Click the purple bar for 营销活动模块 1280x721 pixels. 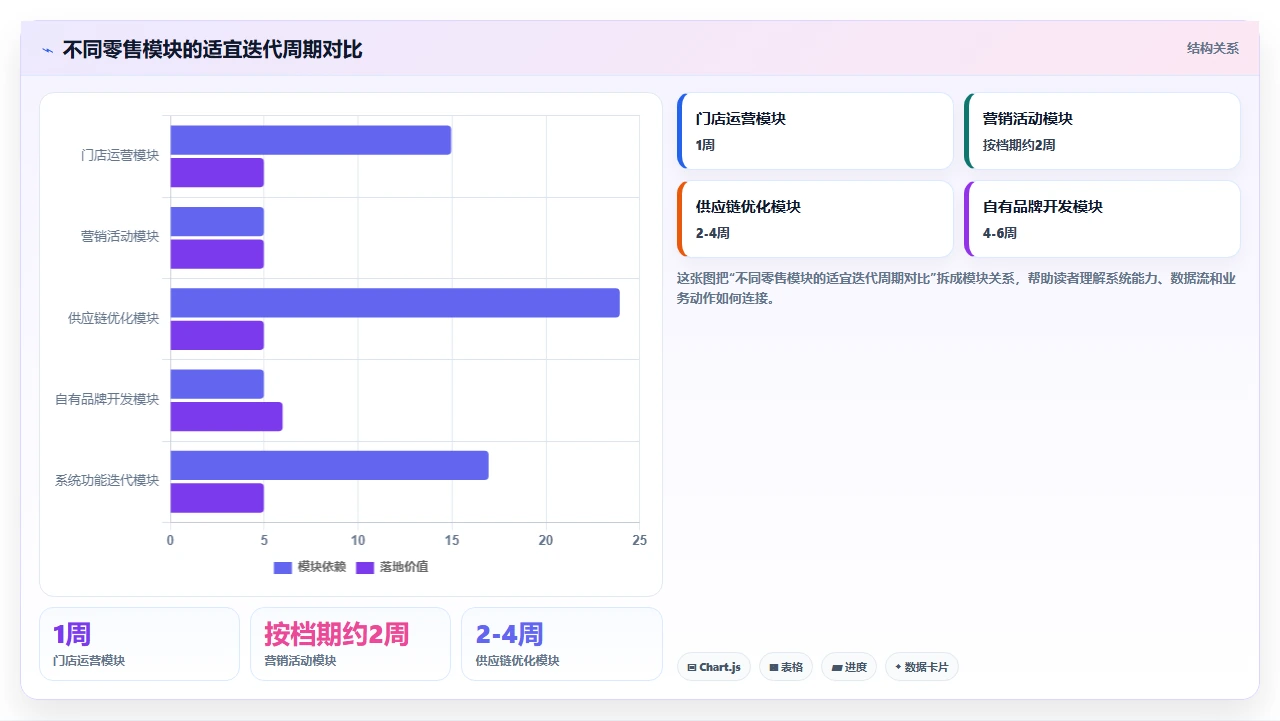coord(217,254)
